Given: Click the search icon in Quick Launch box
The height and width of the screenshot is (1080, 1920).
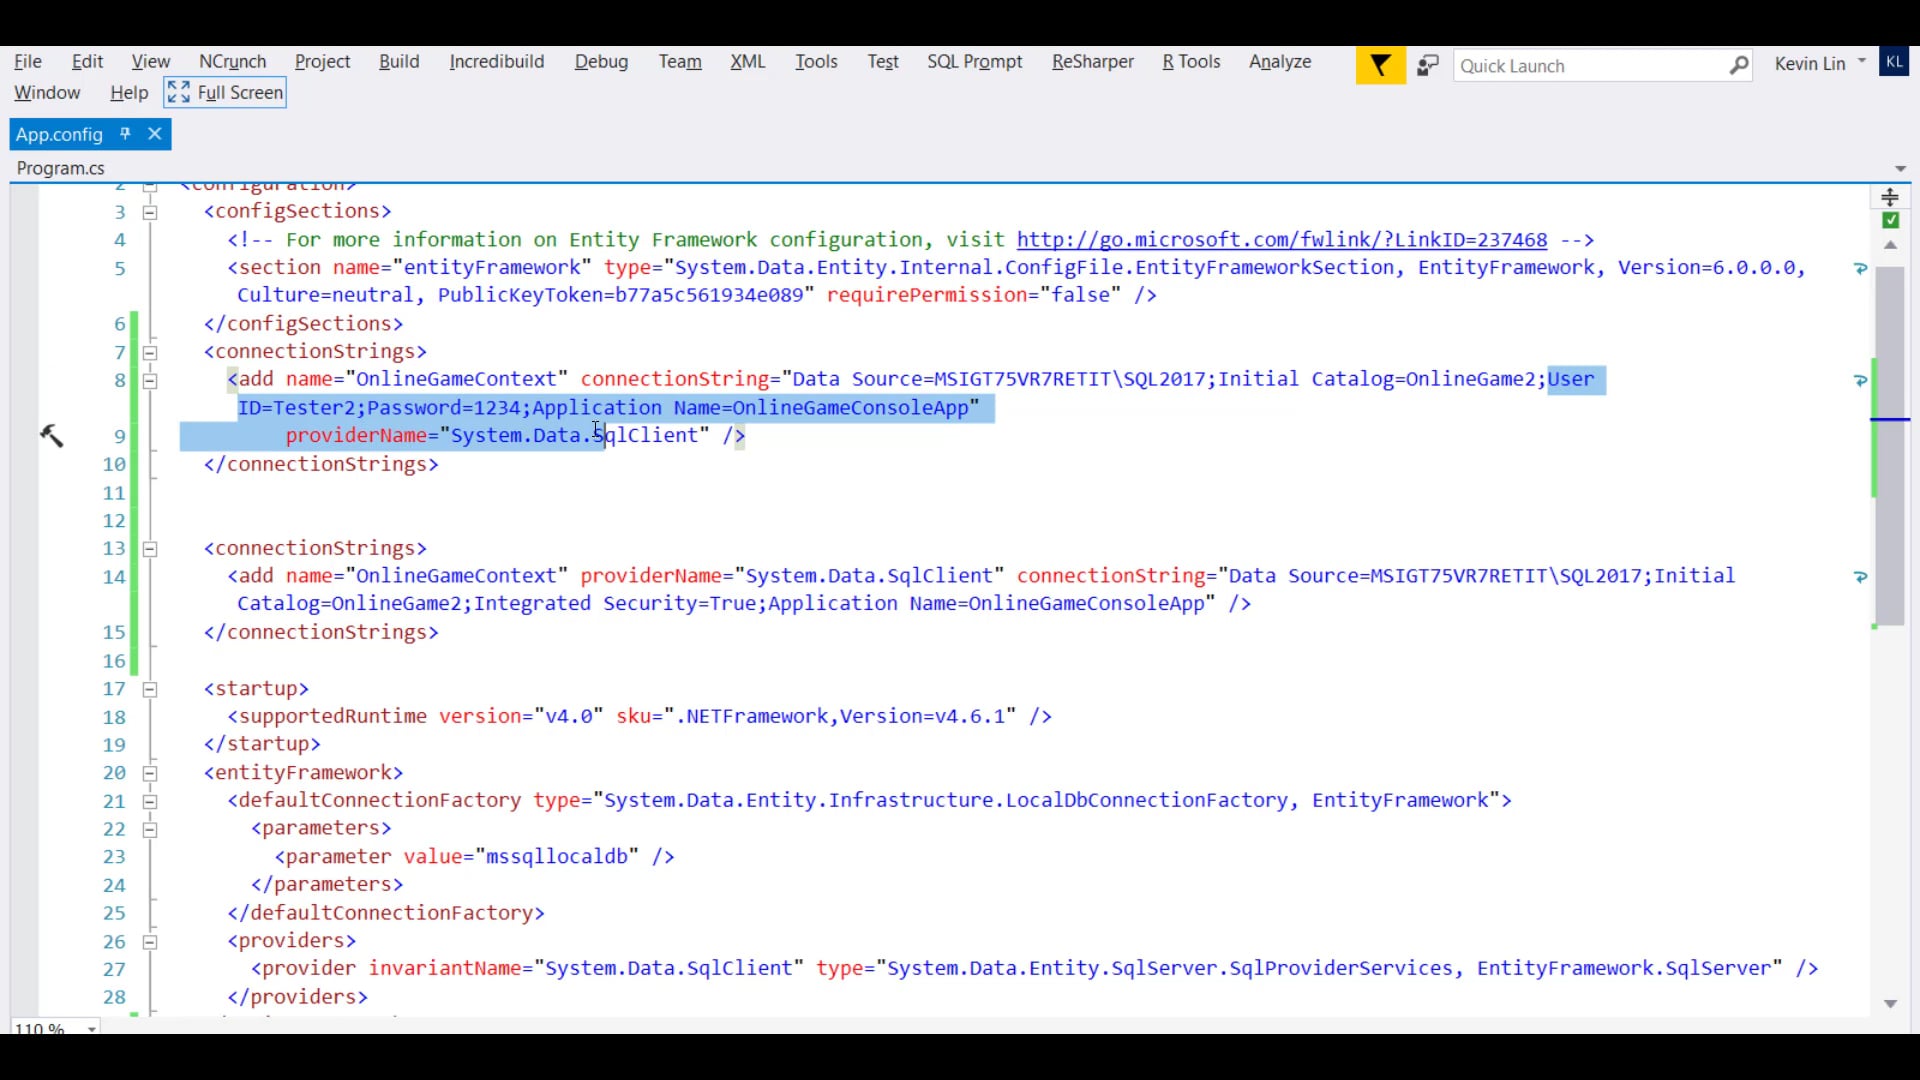Looking at the screenshot, I should coord(1738,64).
